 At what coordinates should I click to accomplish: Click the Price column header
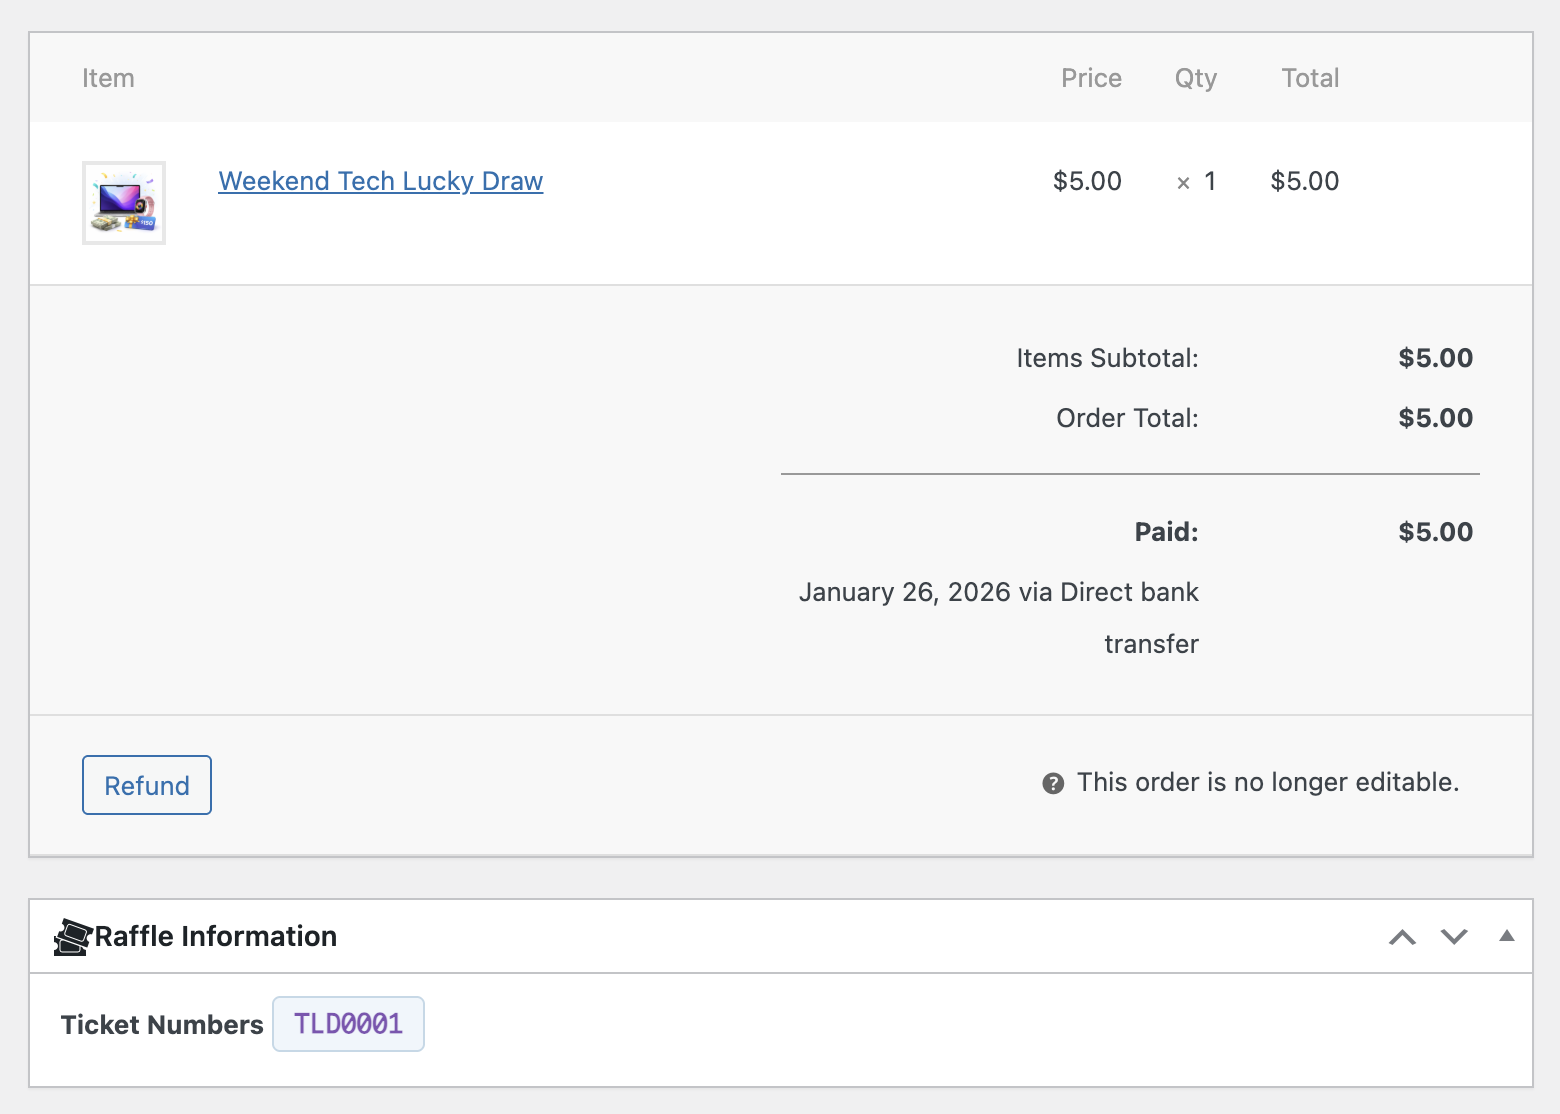click(x=1091, y=78)
